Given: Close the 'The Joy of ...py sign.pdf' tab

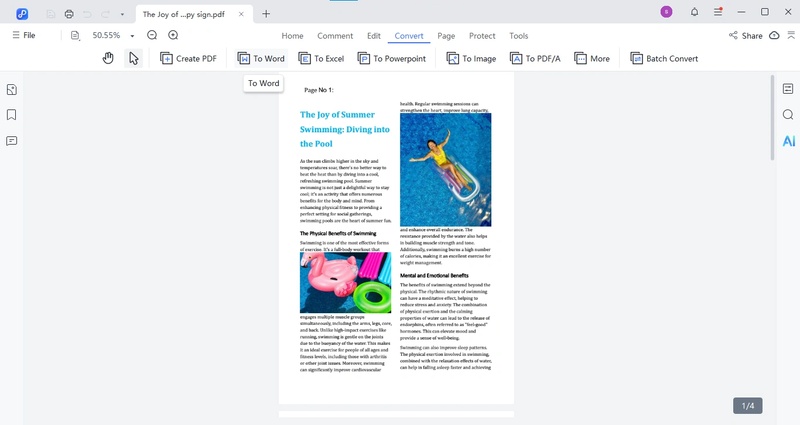Looking at the screenshot, I should [x=241, y=14].
